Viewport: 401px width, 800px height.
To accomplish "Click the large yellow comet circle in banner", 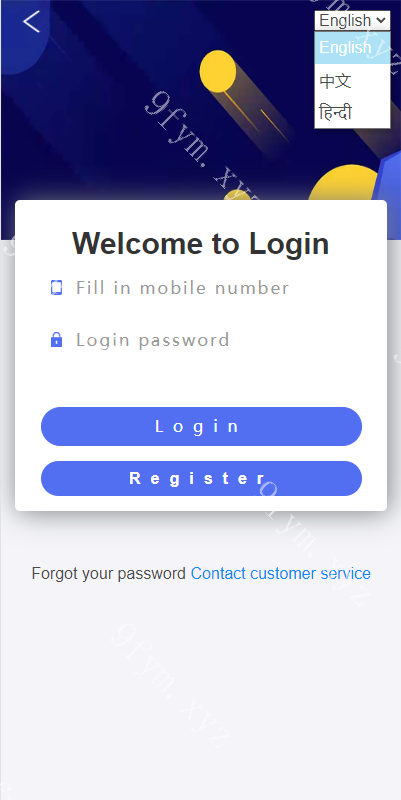I will point(218,71).
